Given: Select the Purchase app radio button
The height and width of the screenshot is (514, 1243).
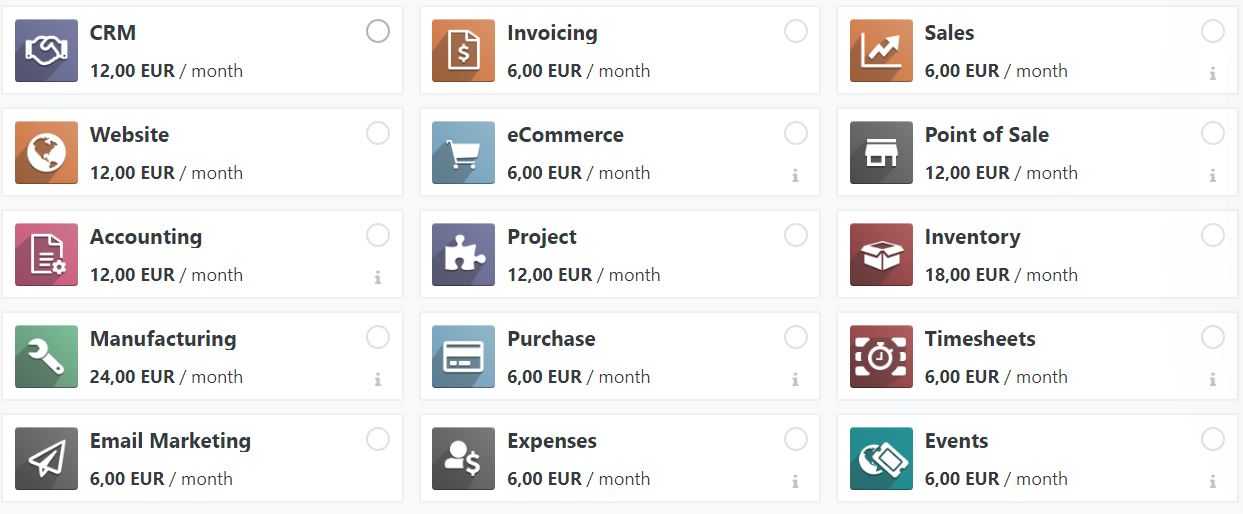Looking at the screenshot, I should (796, 337).
